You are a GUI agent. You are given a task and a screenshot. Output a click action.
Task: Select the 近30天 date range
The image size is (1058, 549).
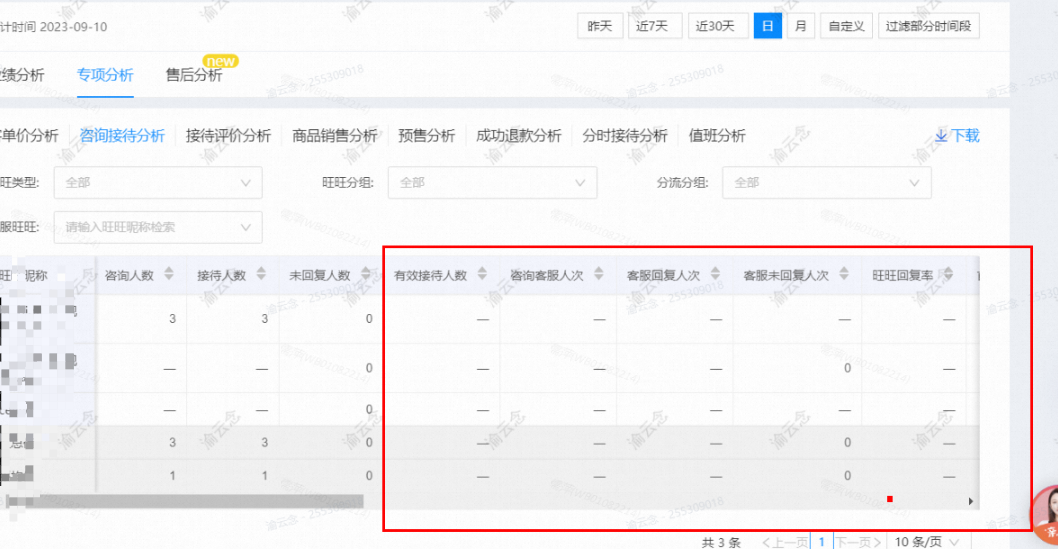tap(717, 26)
